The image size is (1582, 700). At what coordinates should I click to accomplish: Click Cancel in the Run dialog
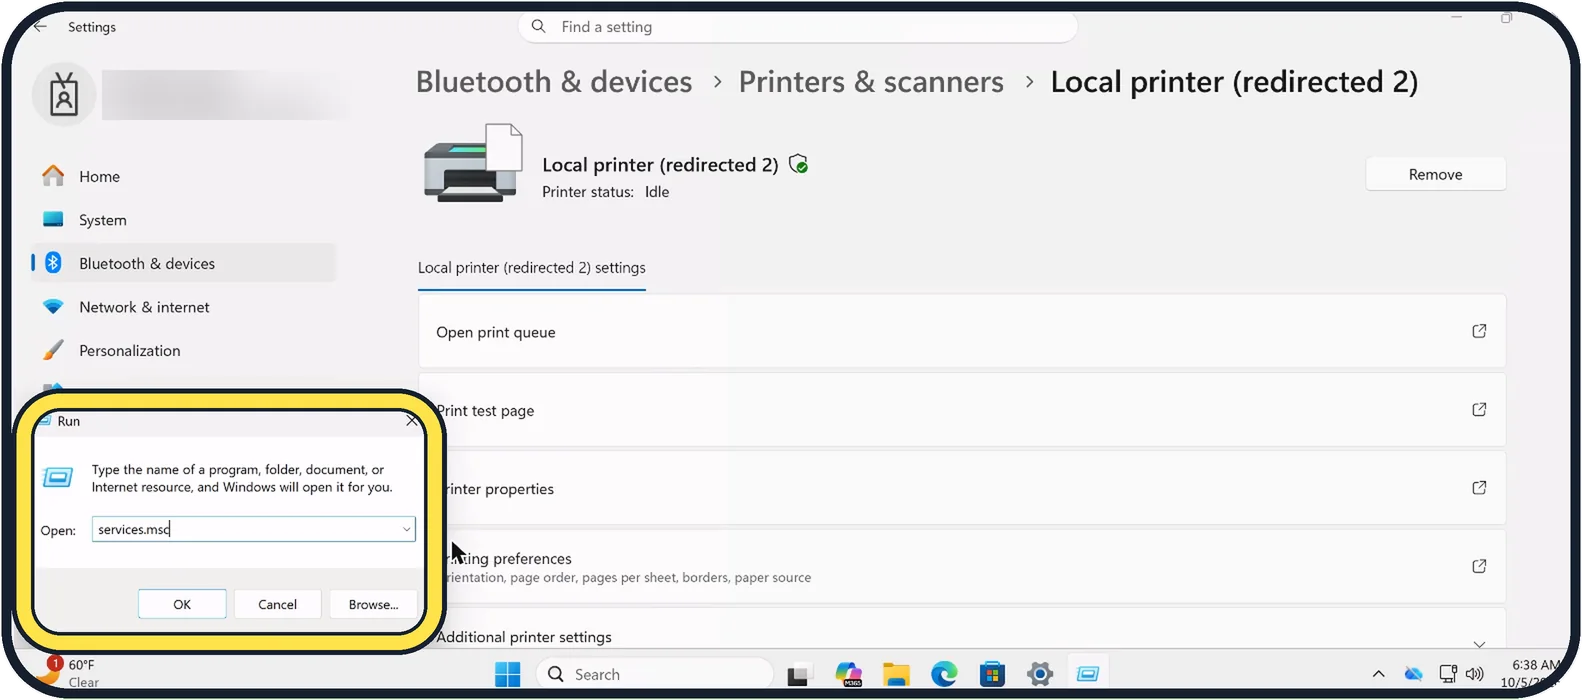[277, 604]
